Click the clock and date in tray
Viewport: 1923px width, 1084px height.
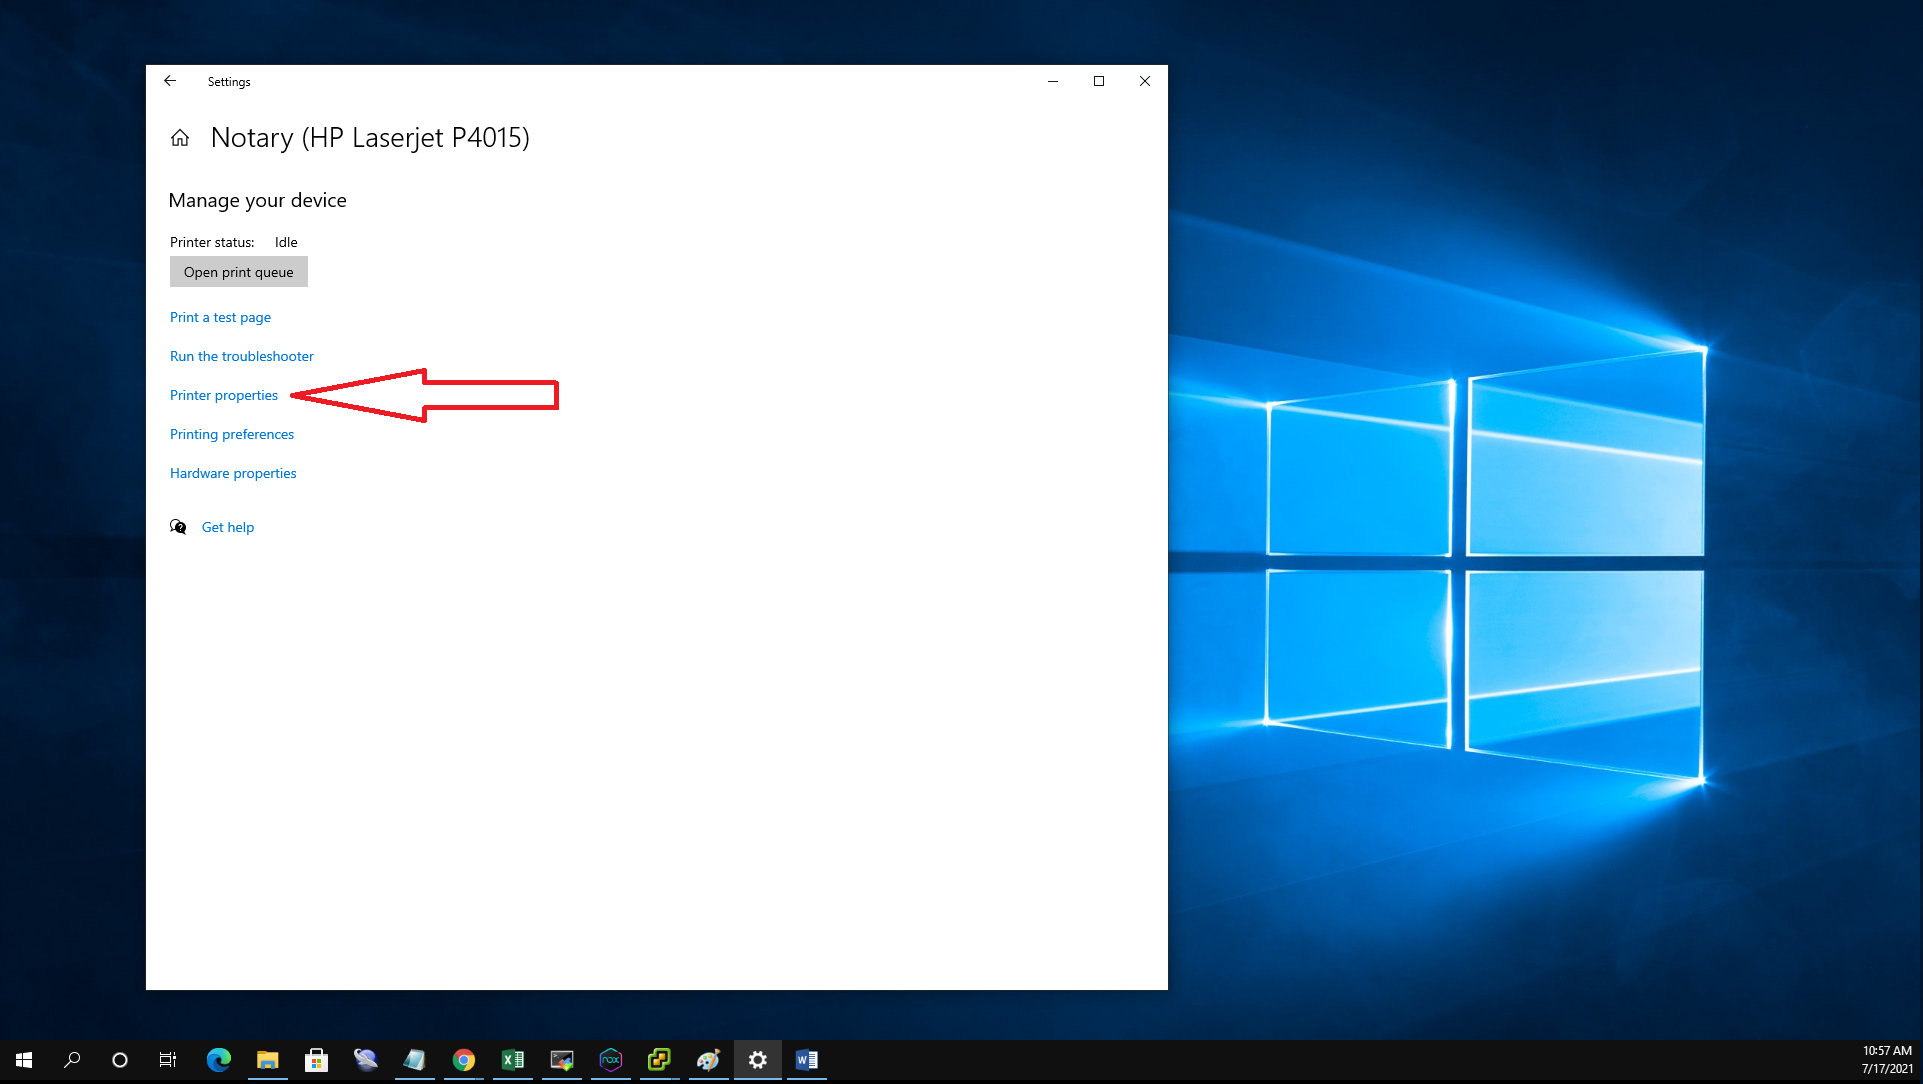(1886, 1060)
